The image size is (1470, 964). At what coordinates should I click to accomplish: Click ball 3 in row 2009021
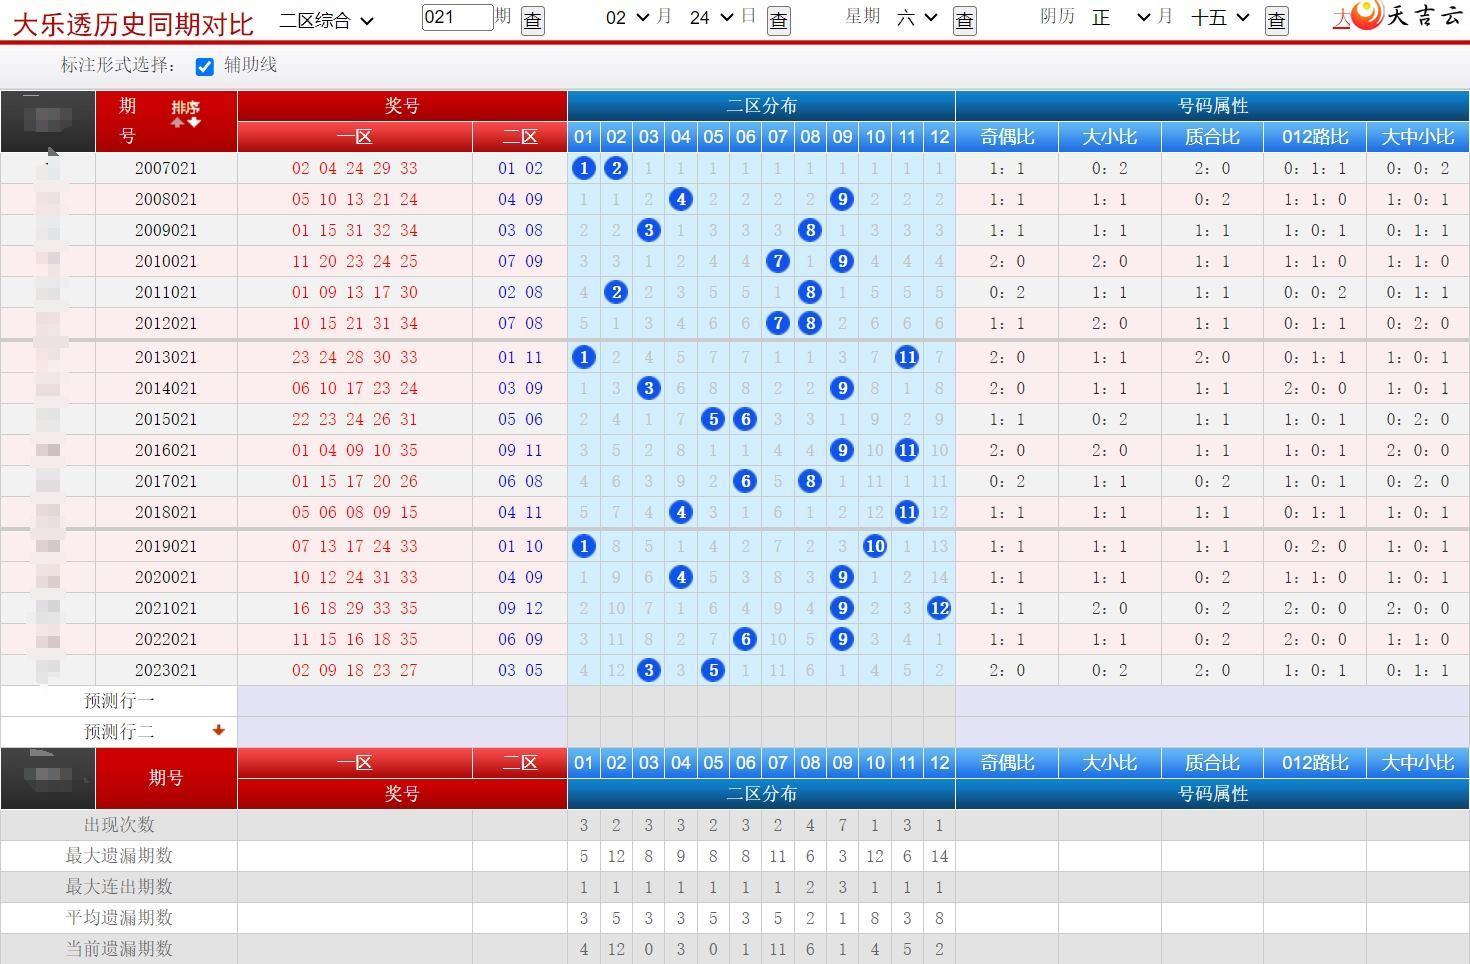click(x=649, y=230)
